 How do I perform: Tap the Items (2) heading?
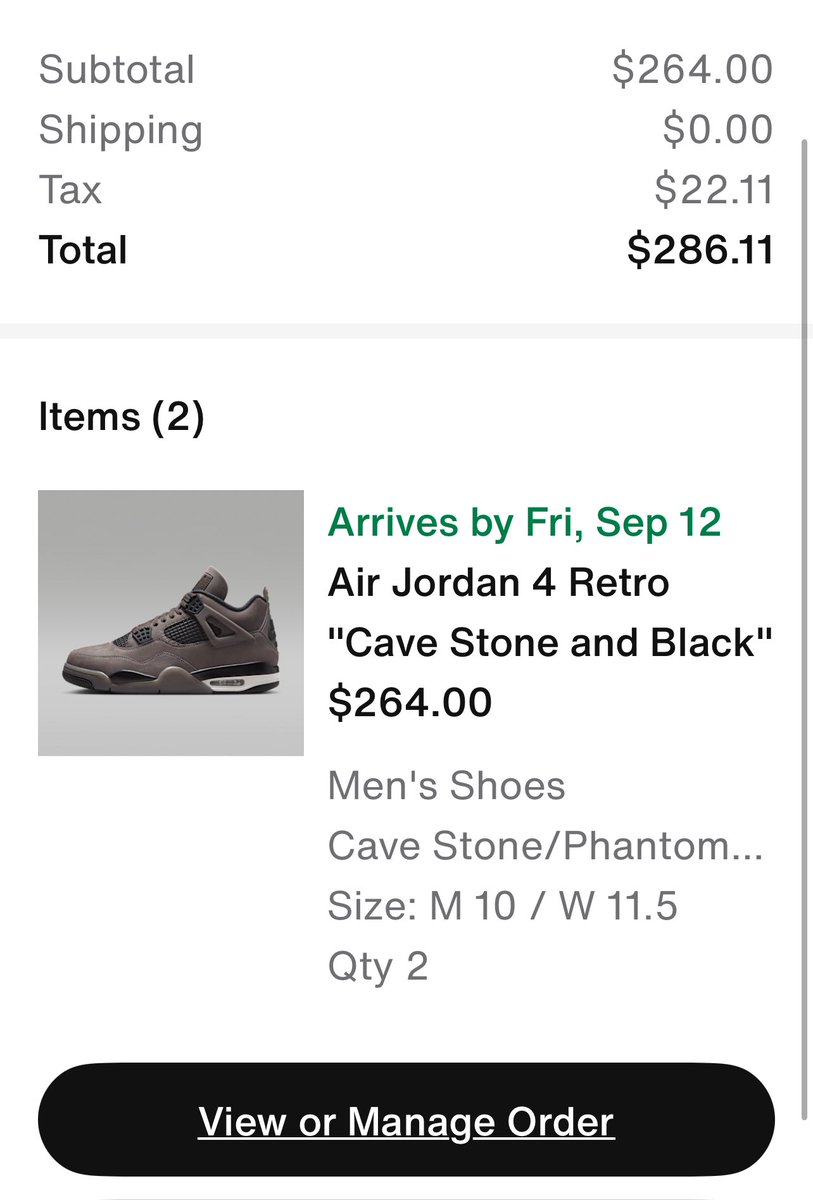click(x=121, y=416)
